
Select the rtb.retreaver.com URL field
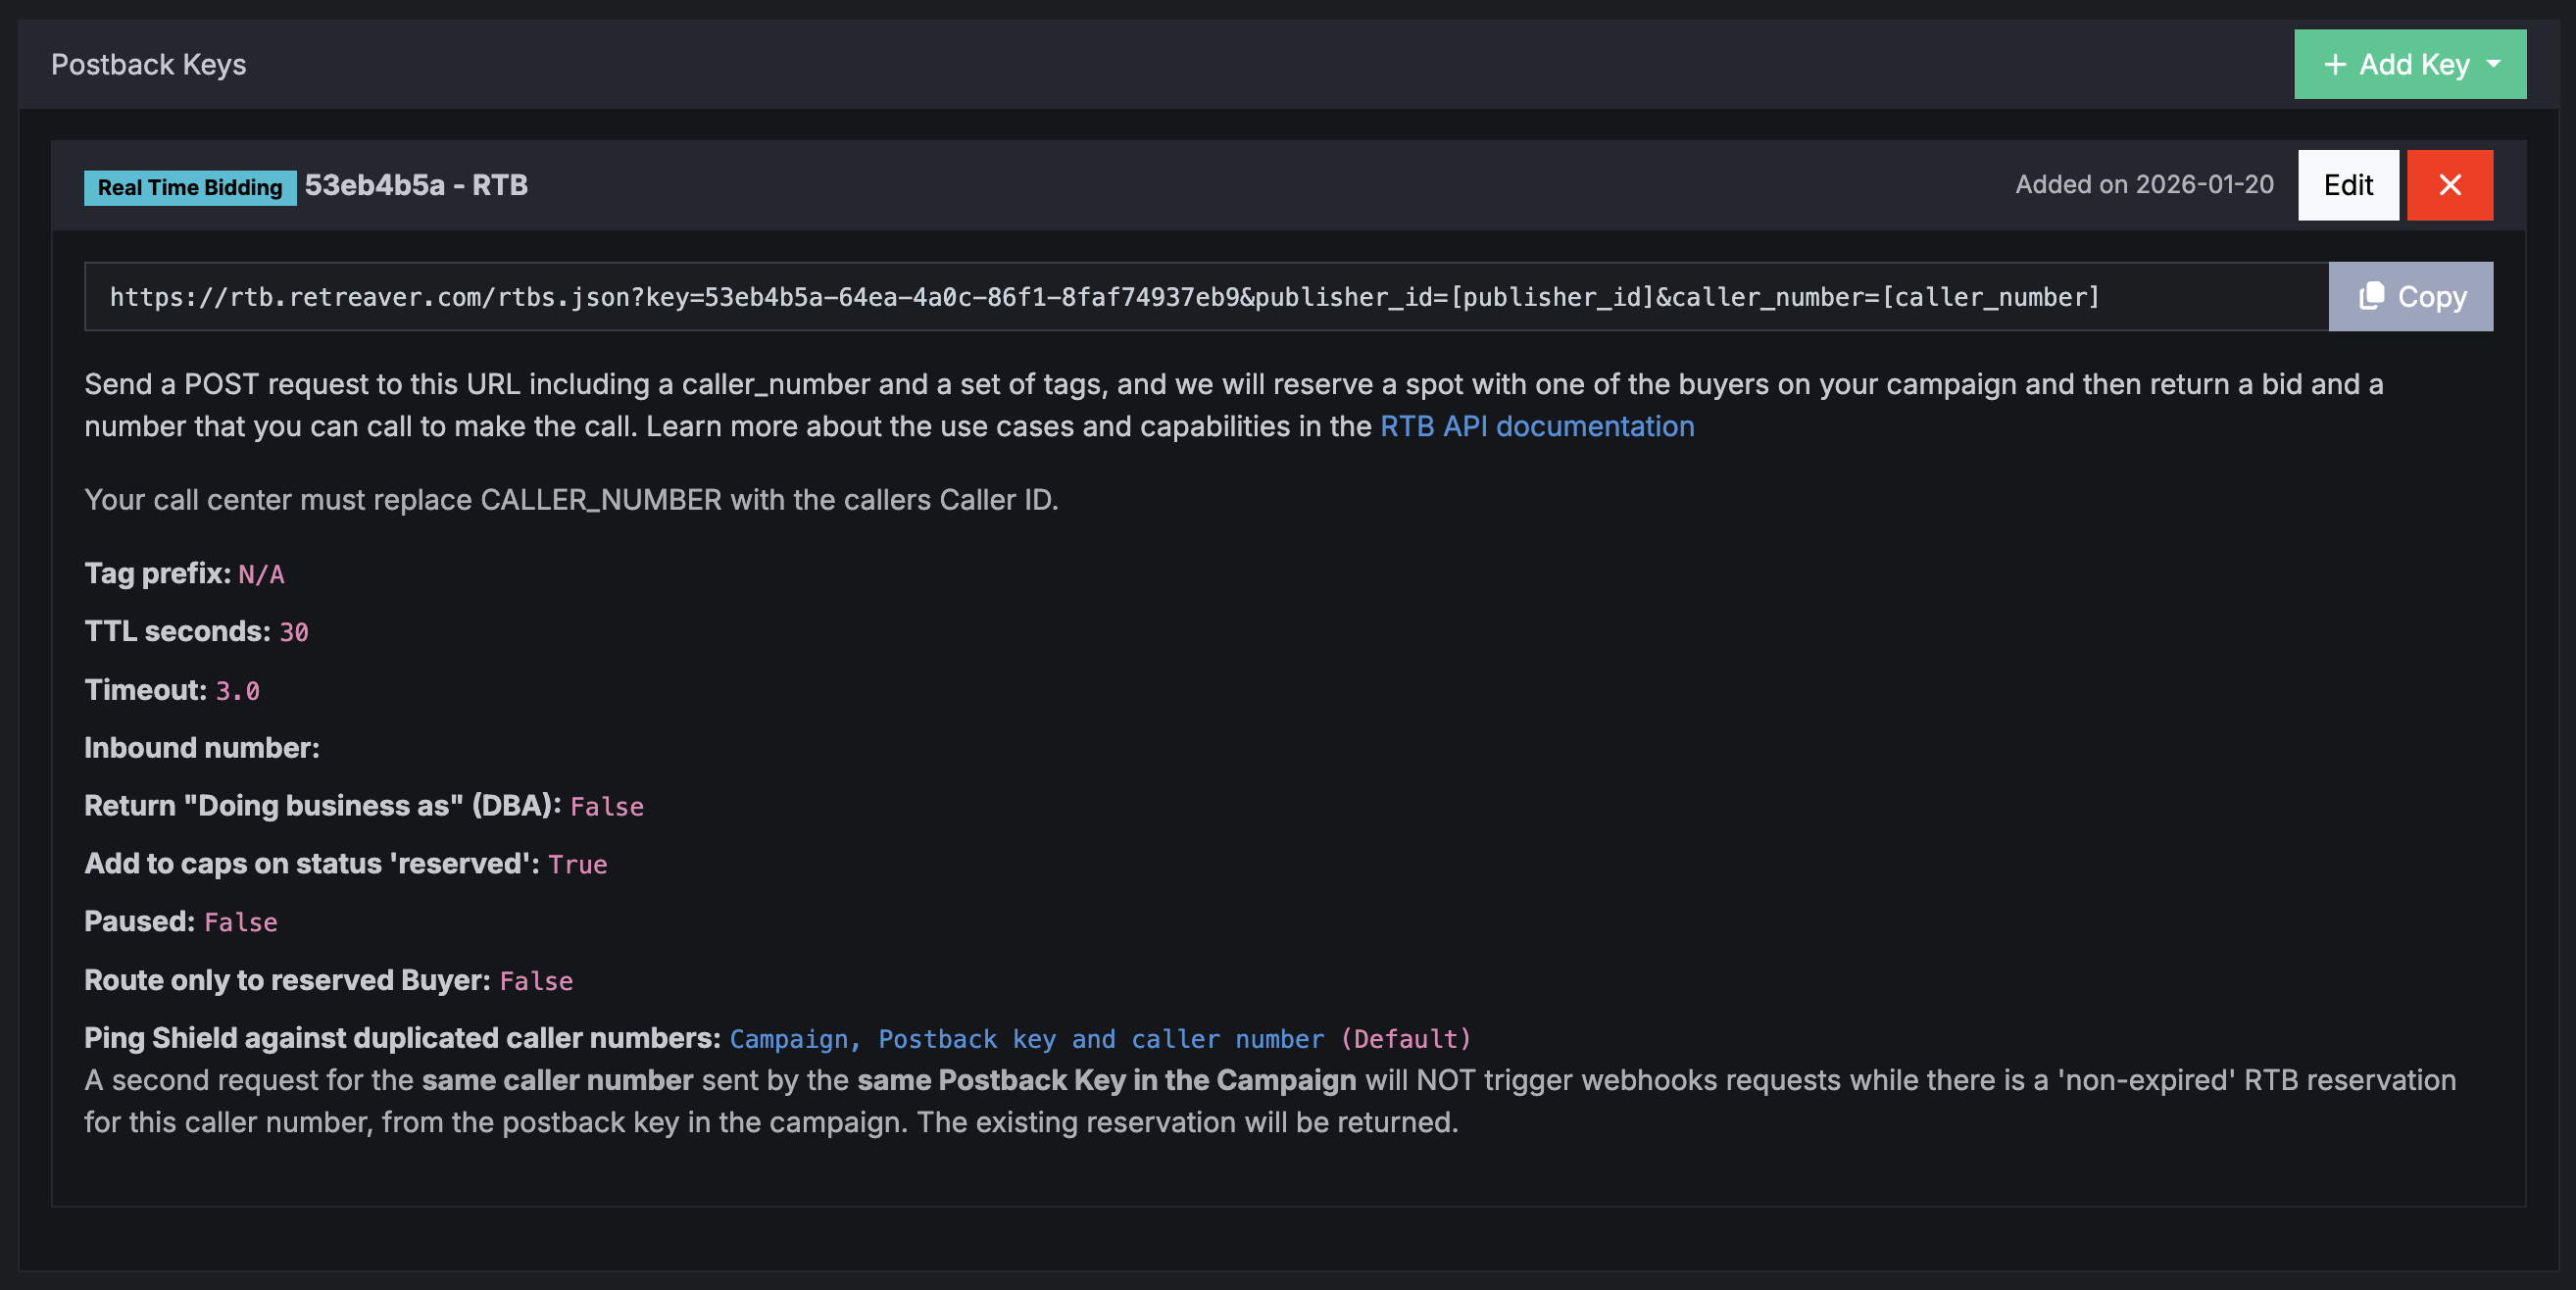pyautogui.click(x=1206, y=296)
